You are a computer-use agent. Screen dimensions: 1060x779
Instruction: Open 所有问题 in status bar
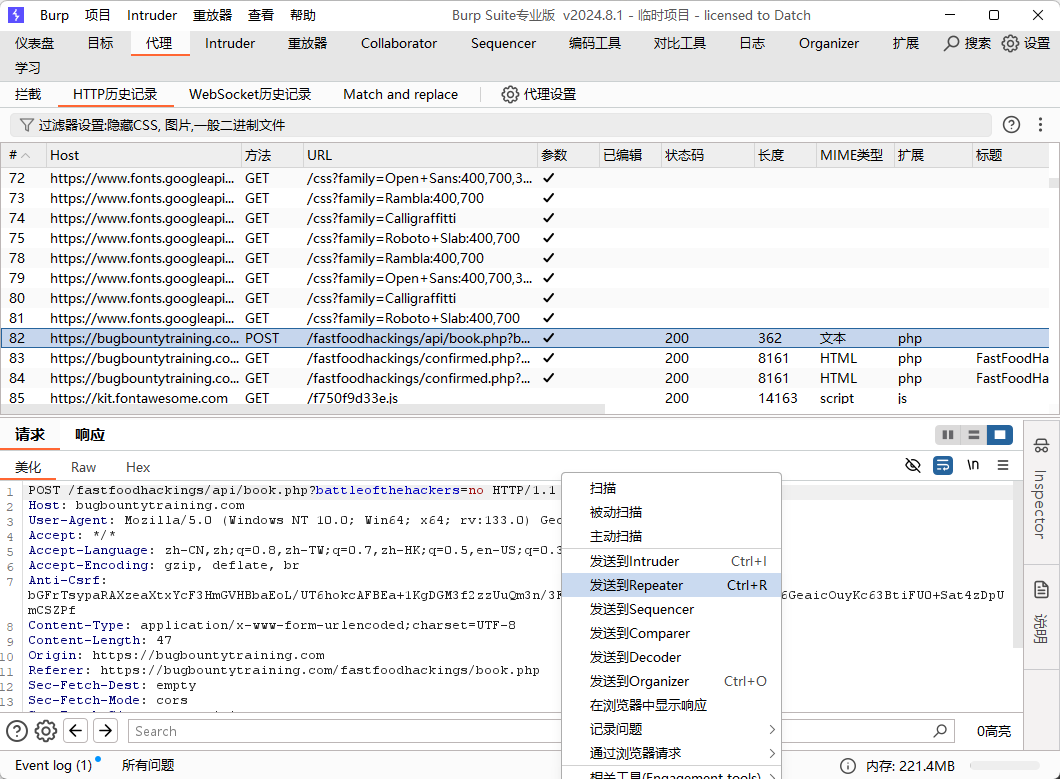(x=148, y=765)
